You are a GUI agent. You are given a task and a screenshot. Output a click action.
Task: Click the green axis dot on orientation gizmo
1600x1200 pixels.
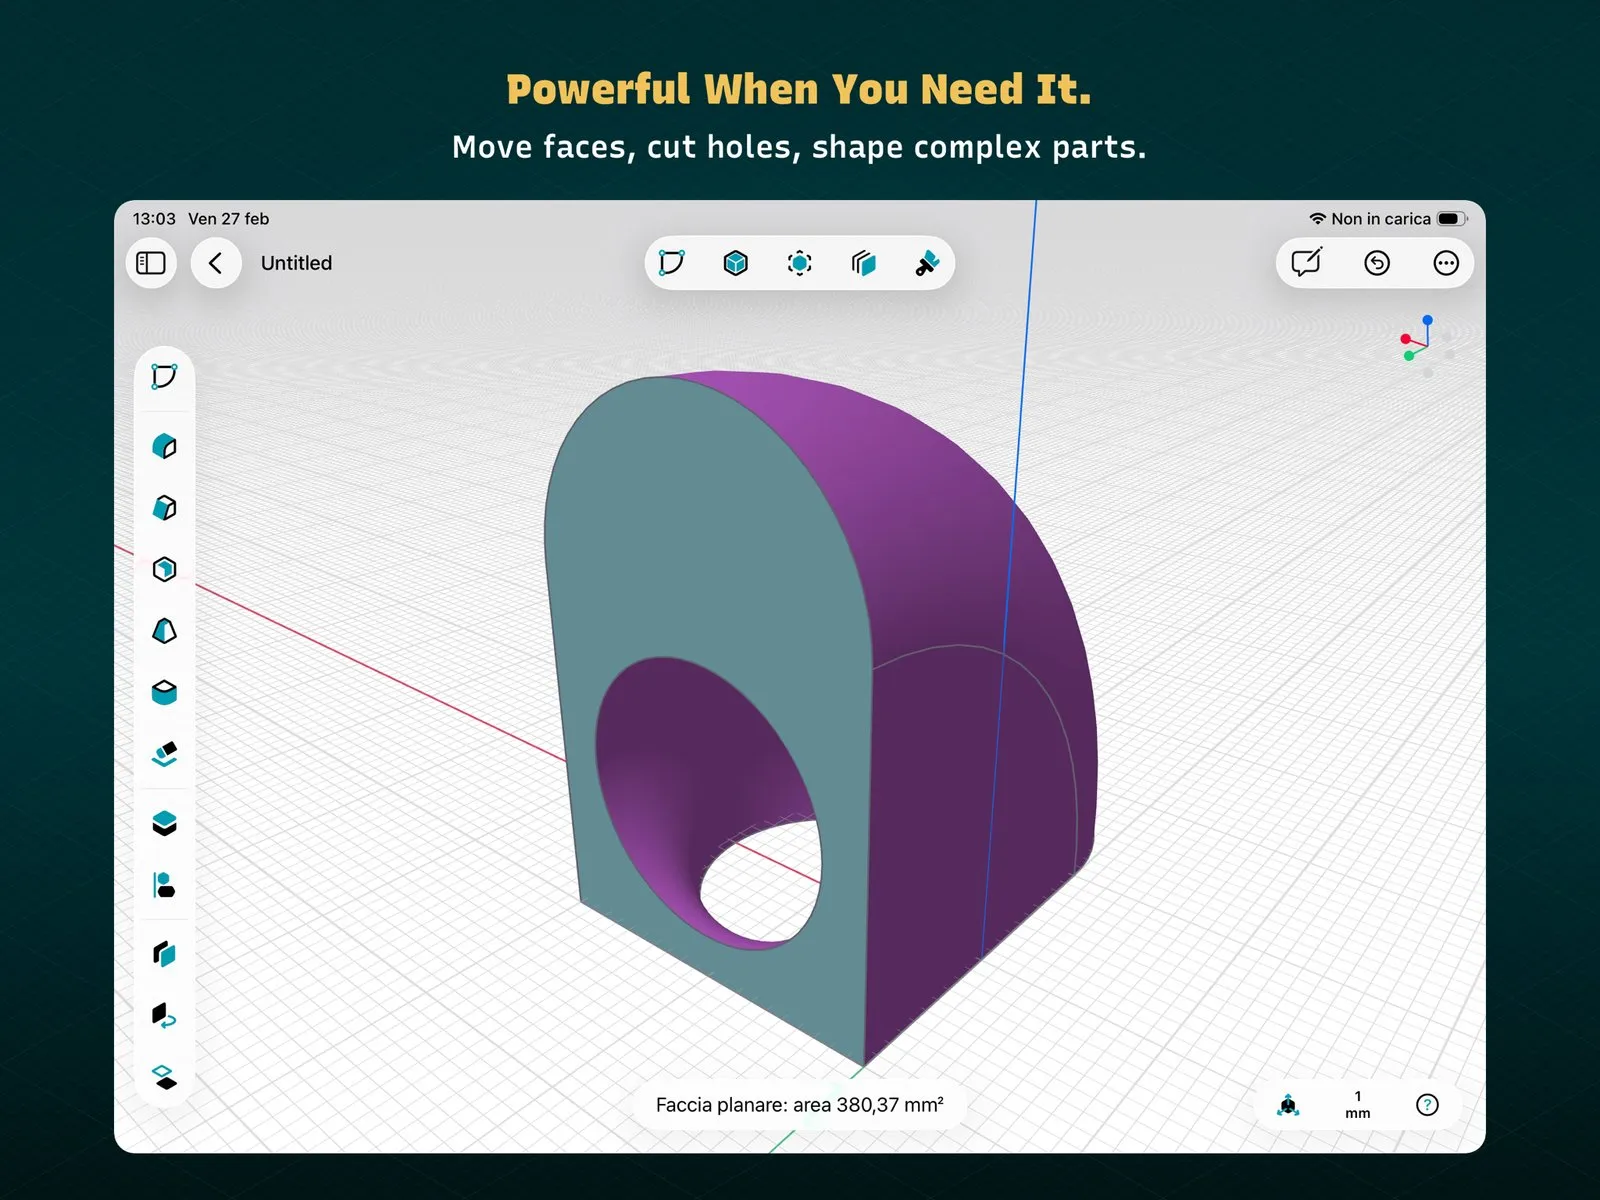pyautogui.click(x=1409, y=356)
